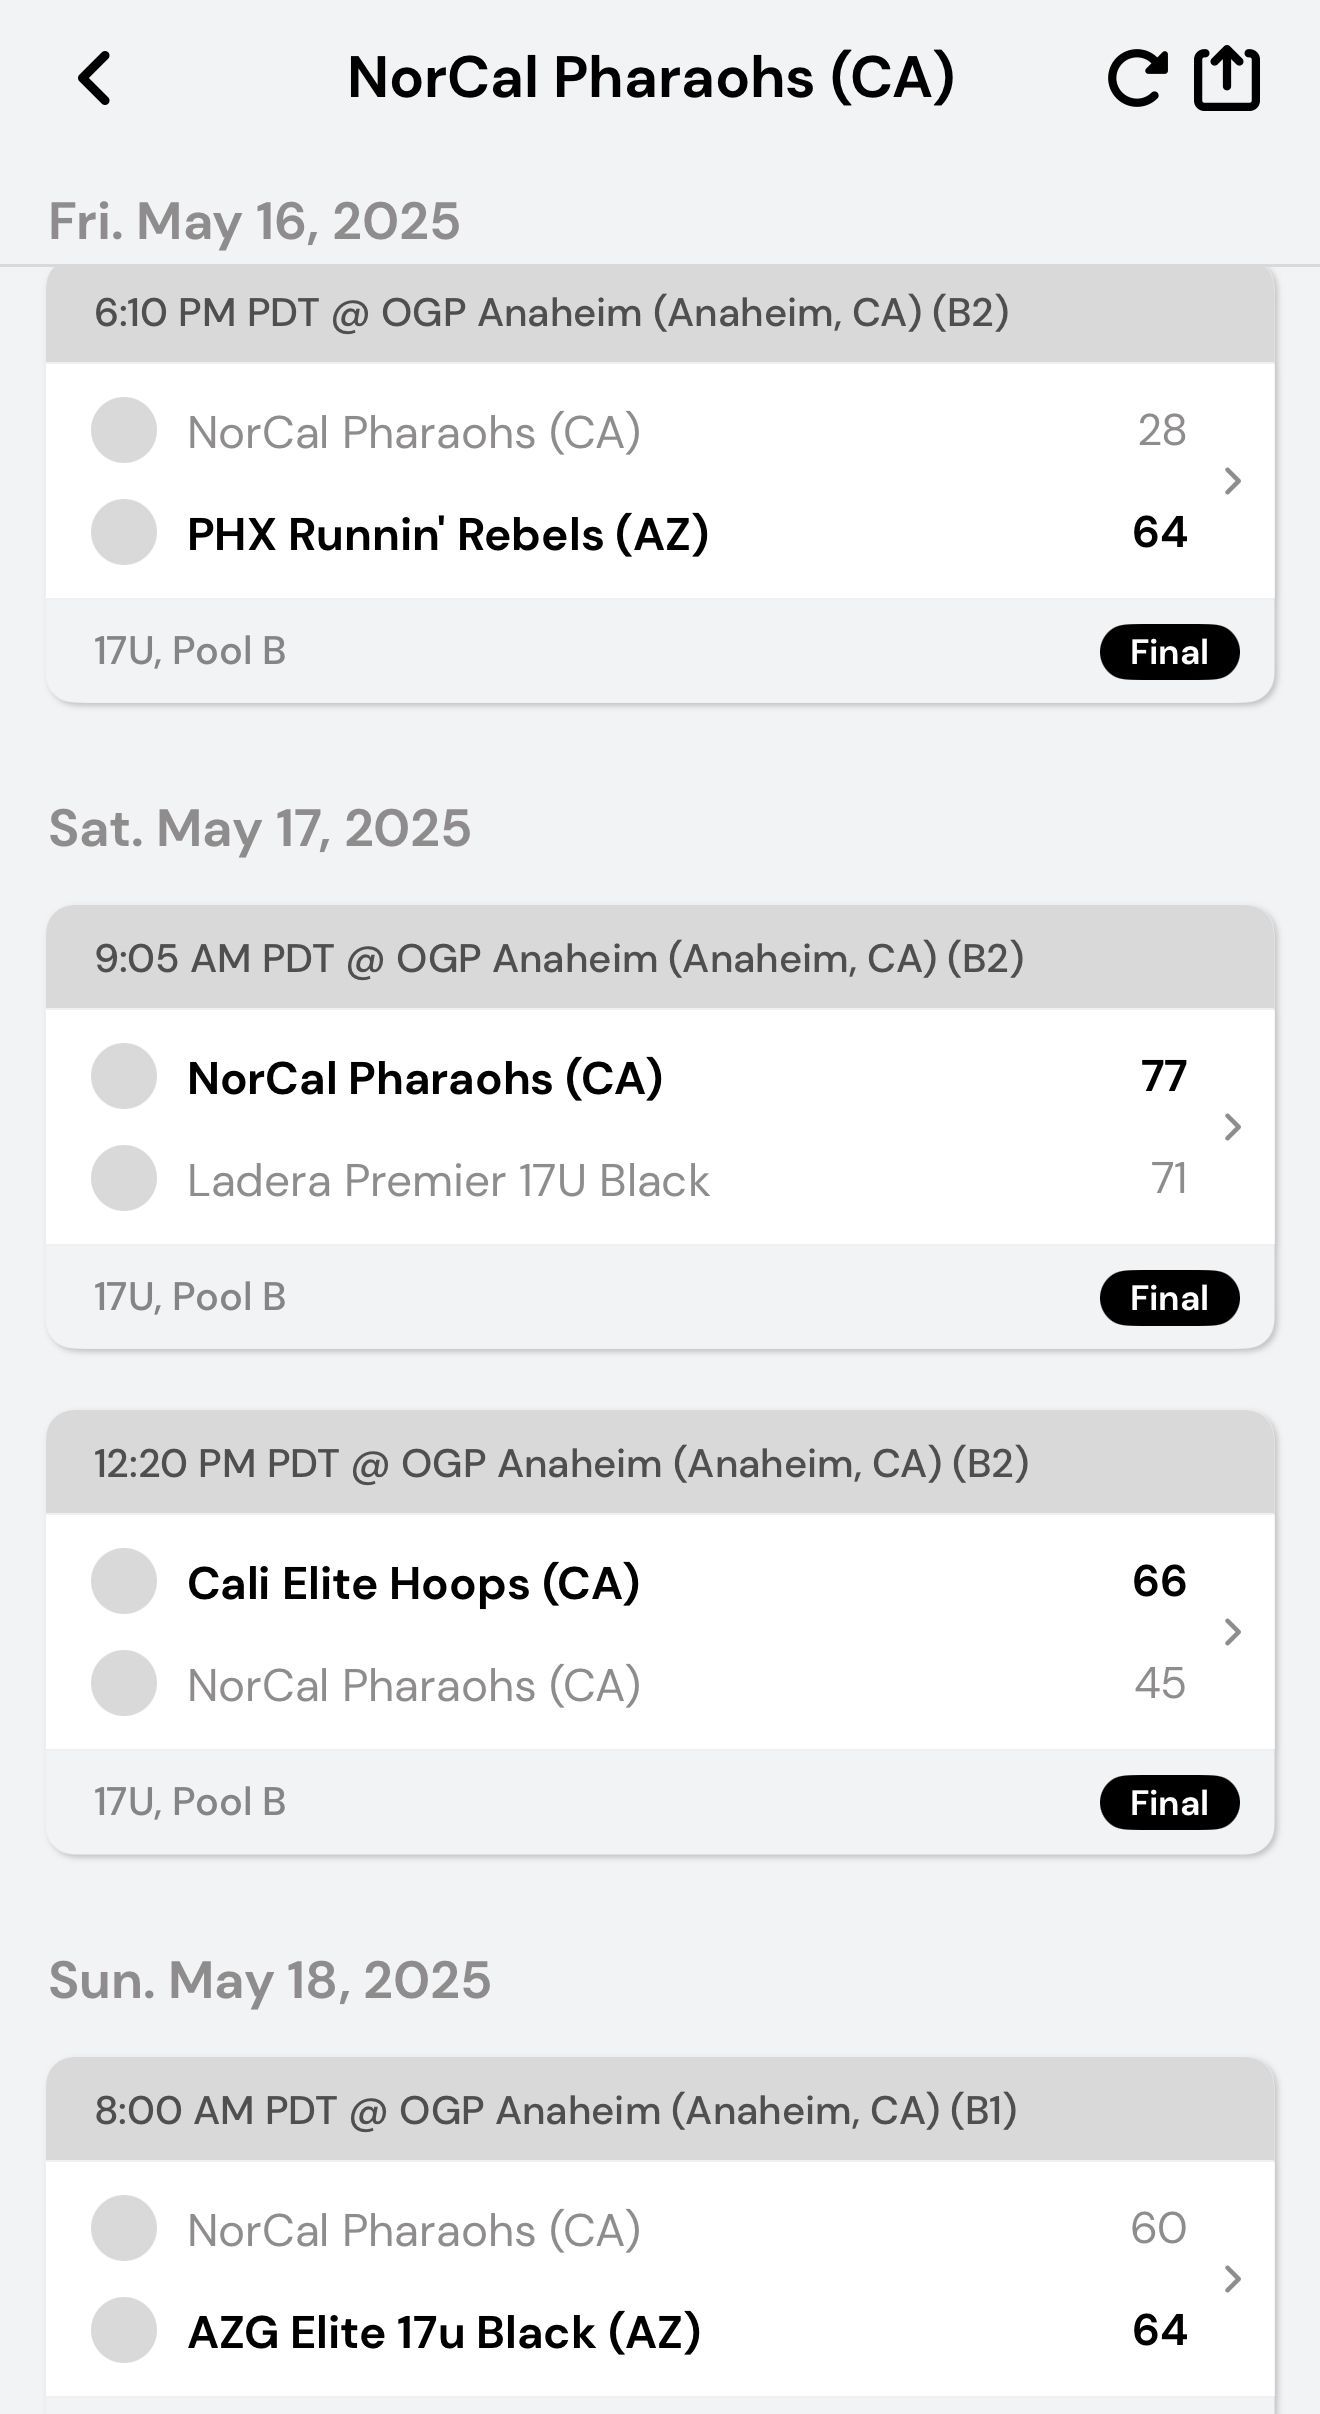
Task: Tap the back arrow icon
Action: pyautogui.click(x=95, y=78)
